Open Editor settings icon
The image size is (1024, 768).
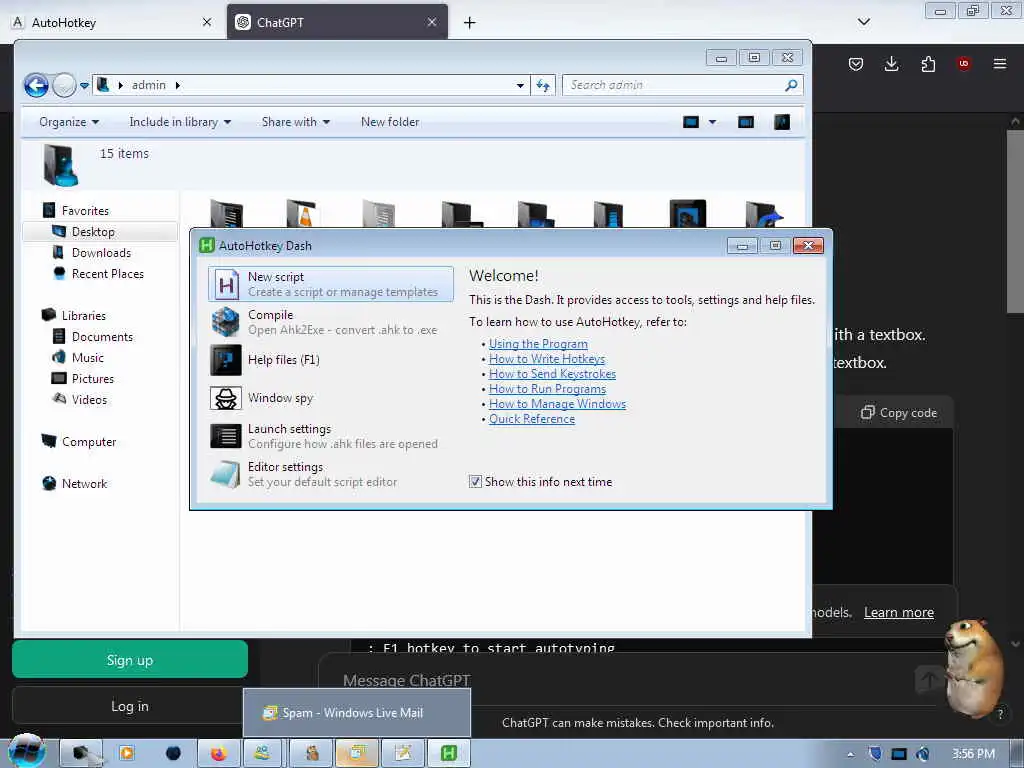click(x=226, y=474)
